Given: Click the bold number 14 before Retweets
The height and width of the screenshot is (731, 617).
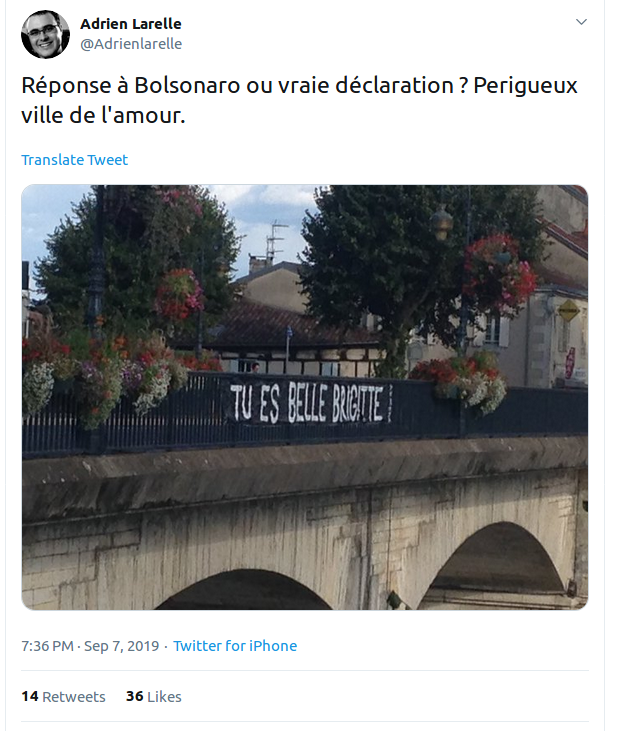Looking at the screenshot, I should (30, 697).
